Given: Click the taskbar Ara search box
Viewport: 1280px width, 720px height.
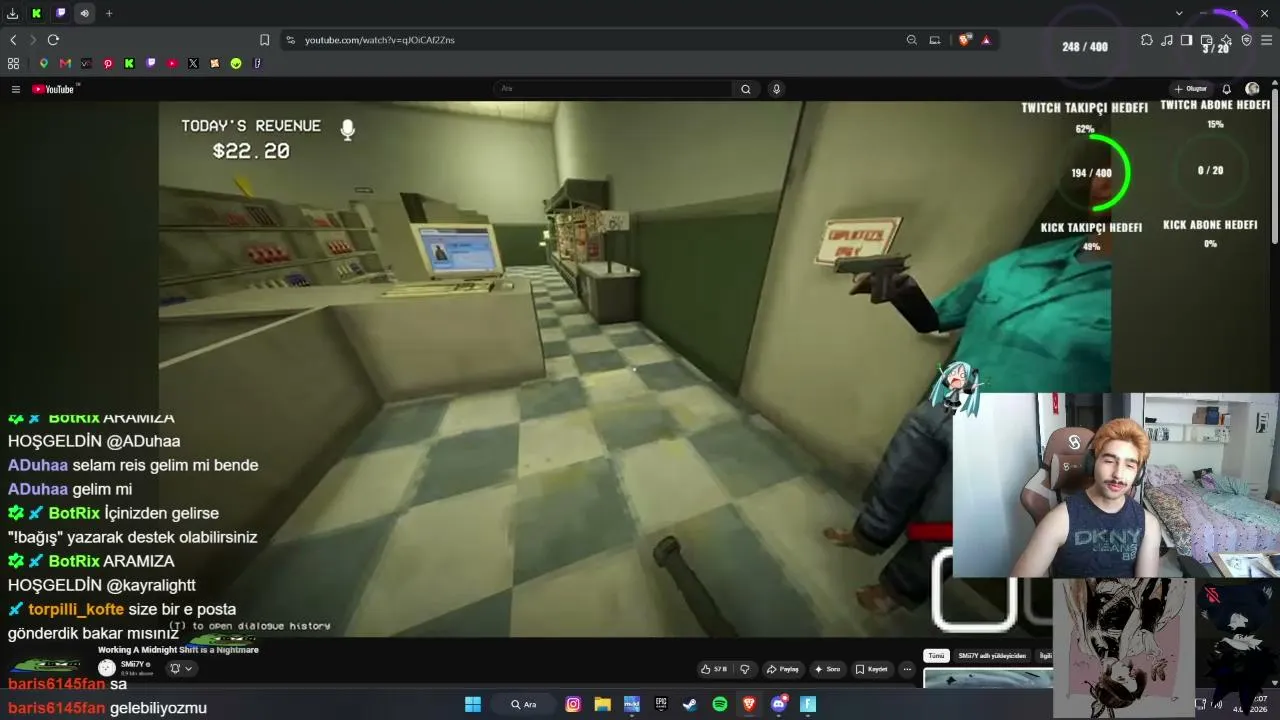Looking at the screenshot, I should 526,704.
